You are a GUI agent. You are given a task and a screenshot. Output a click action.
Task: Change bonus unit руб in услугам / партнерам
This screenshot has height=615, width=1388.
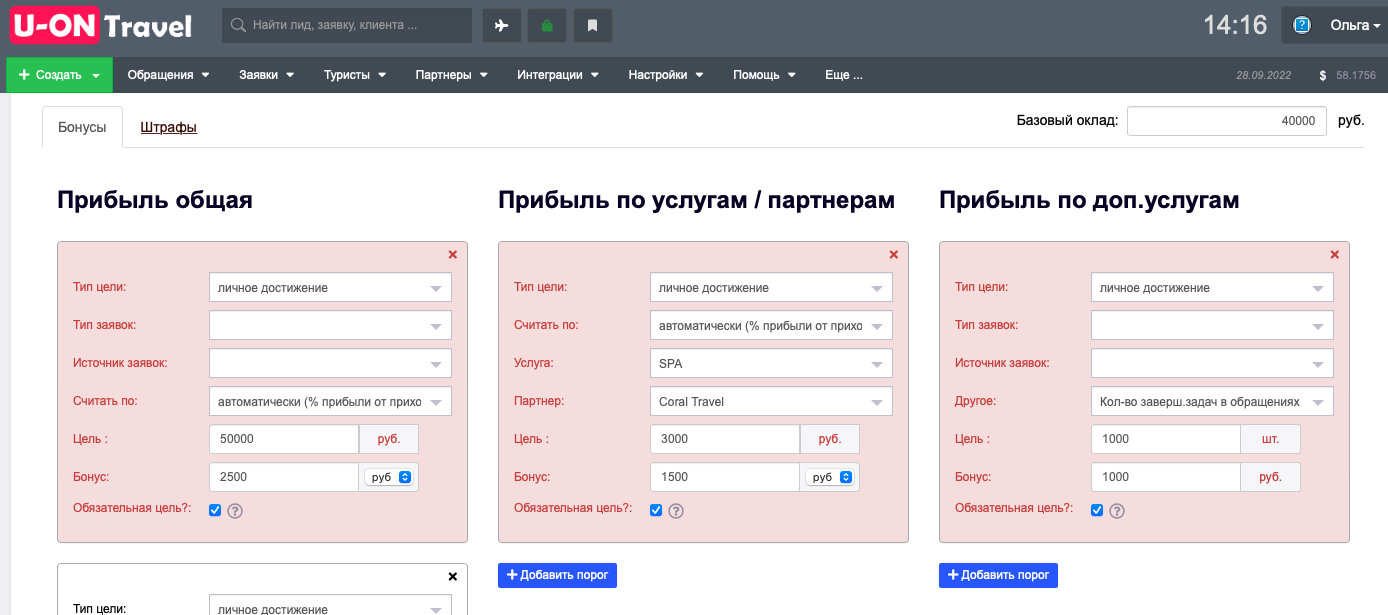click(830, 477)
